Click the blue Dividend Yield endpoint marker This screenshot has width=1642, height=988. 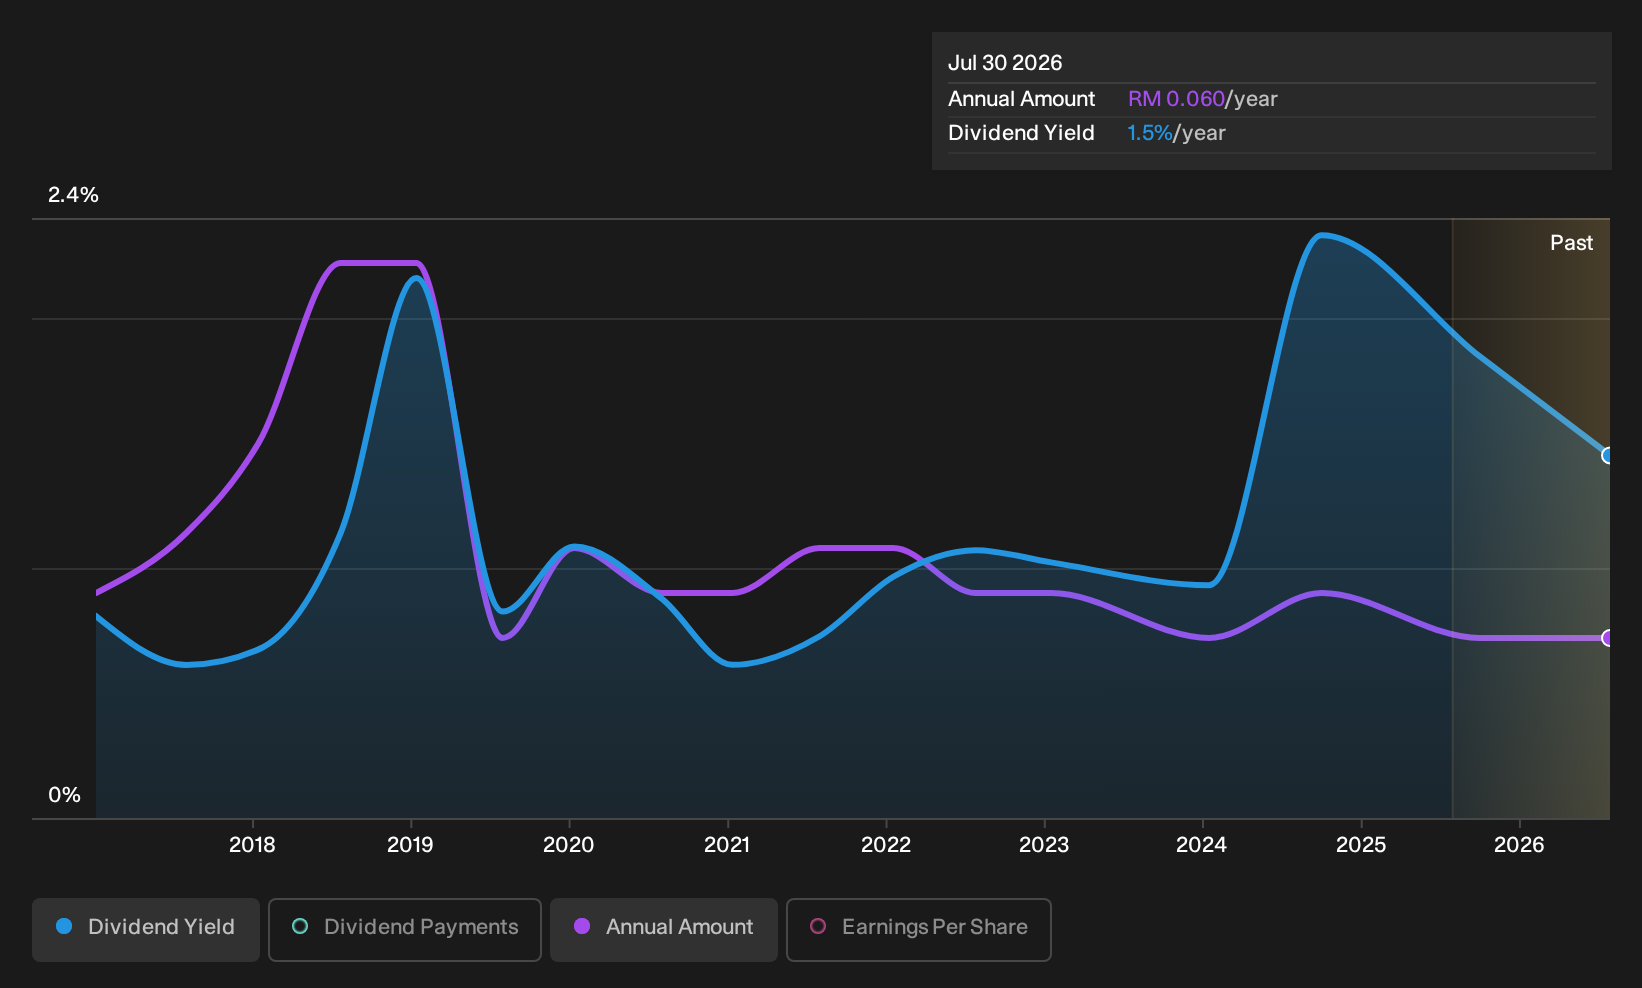click(x=1608, y=455)
